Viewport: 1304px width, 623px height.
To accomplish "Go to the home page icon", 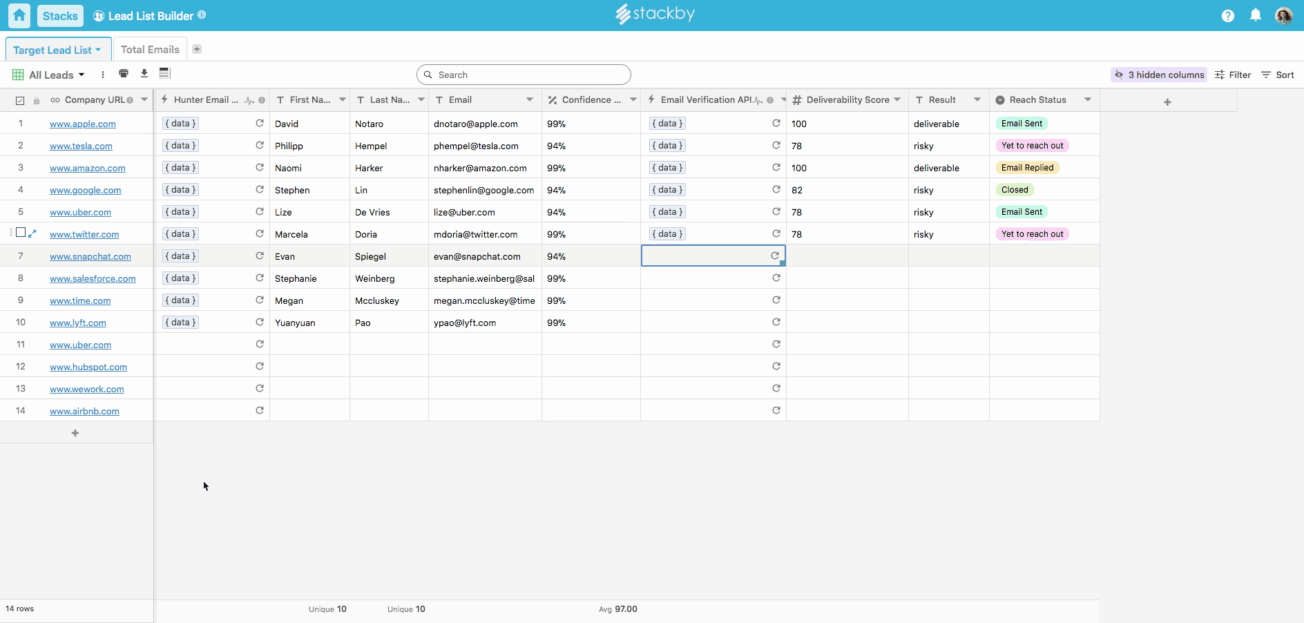I will (x=20, y=16).
